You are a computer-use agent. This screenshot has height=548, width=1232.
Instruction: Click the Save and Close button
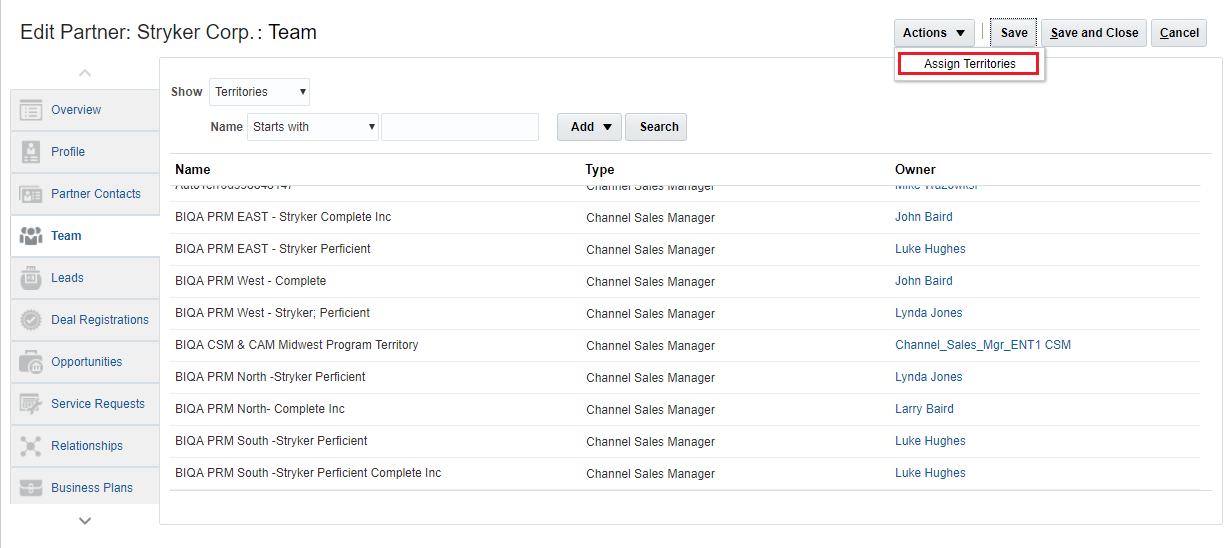pyautogui.click(x=1094, y=33)
